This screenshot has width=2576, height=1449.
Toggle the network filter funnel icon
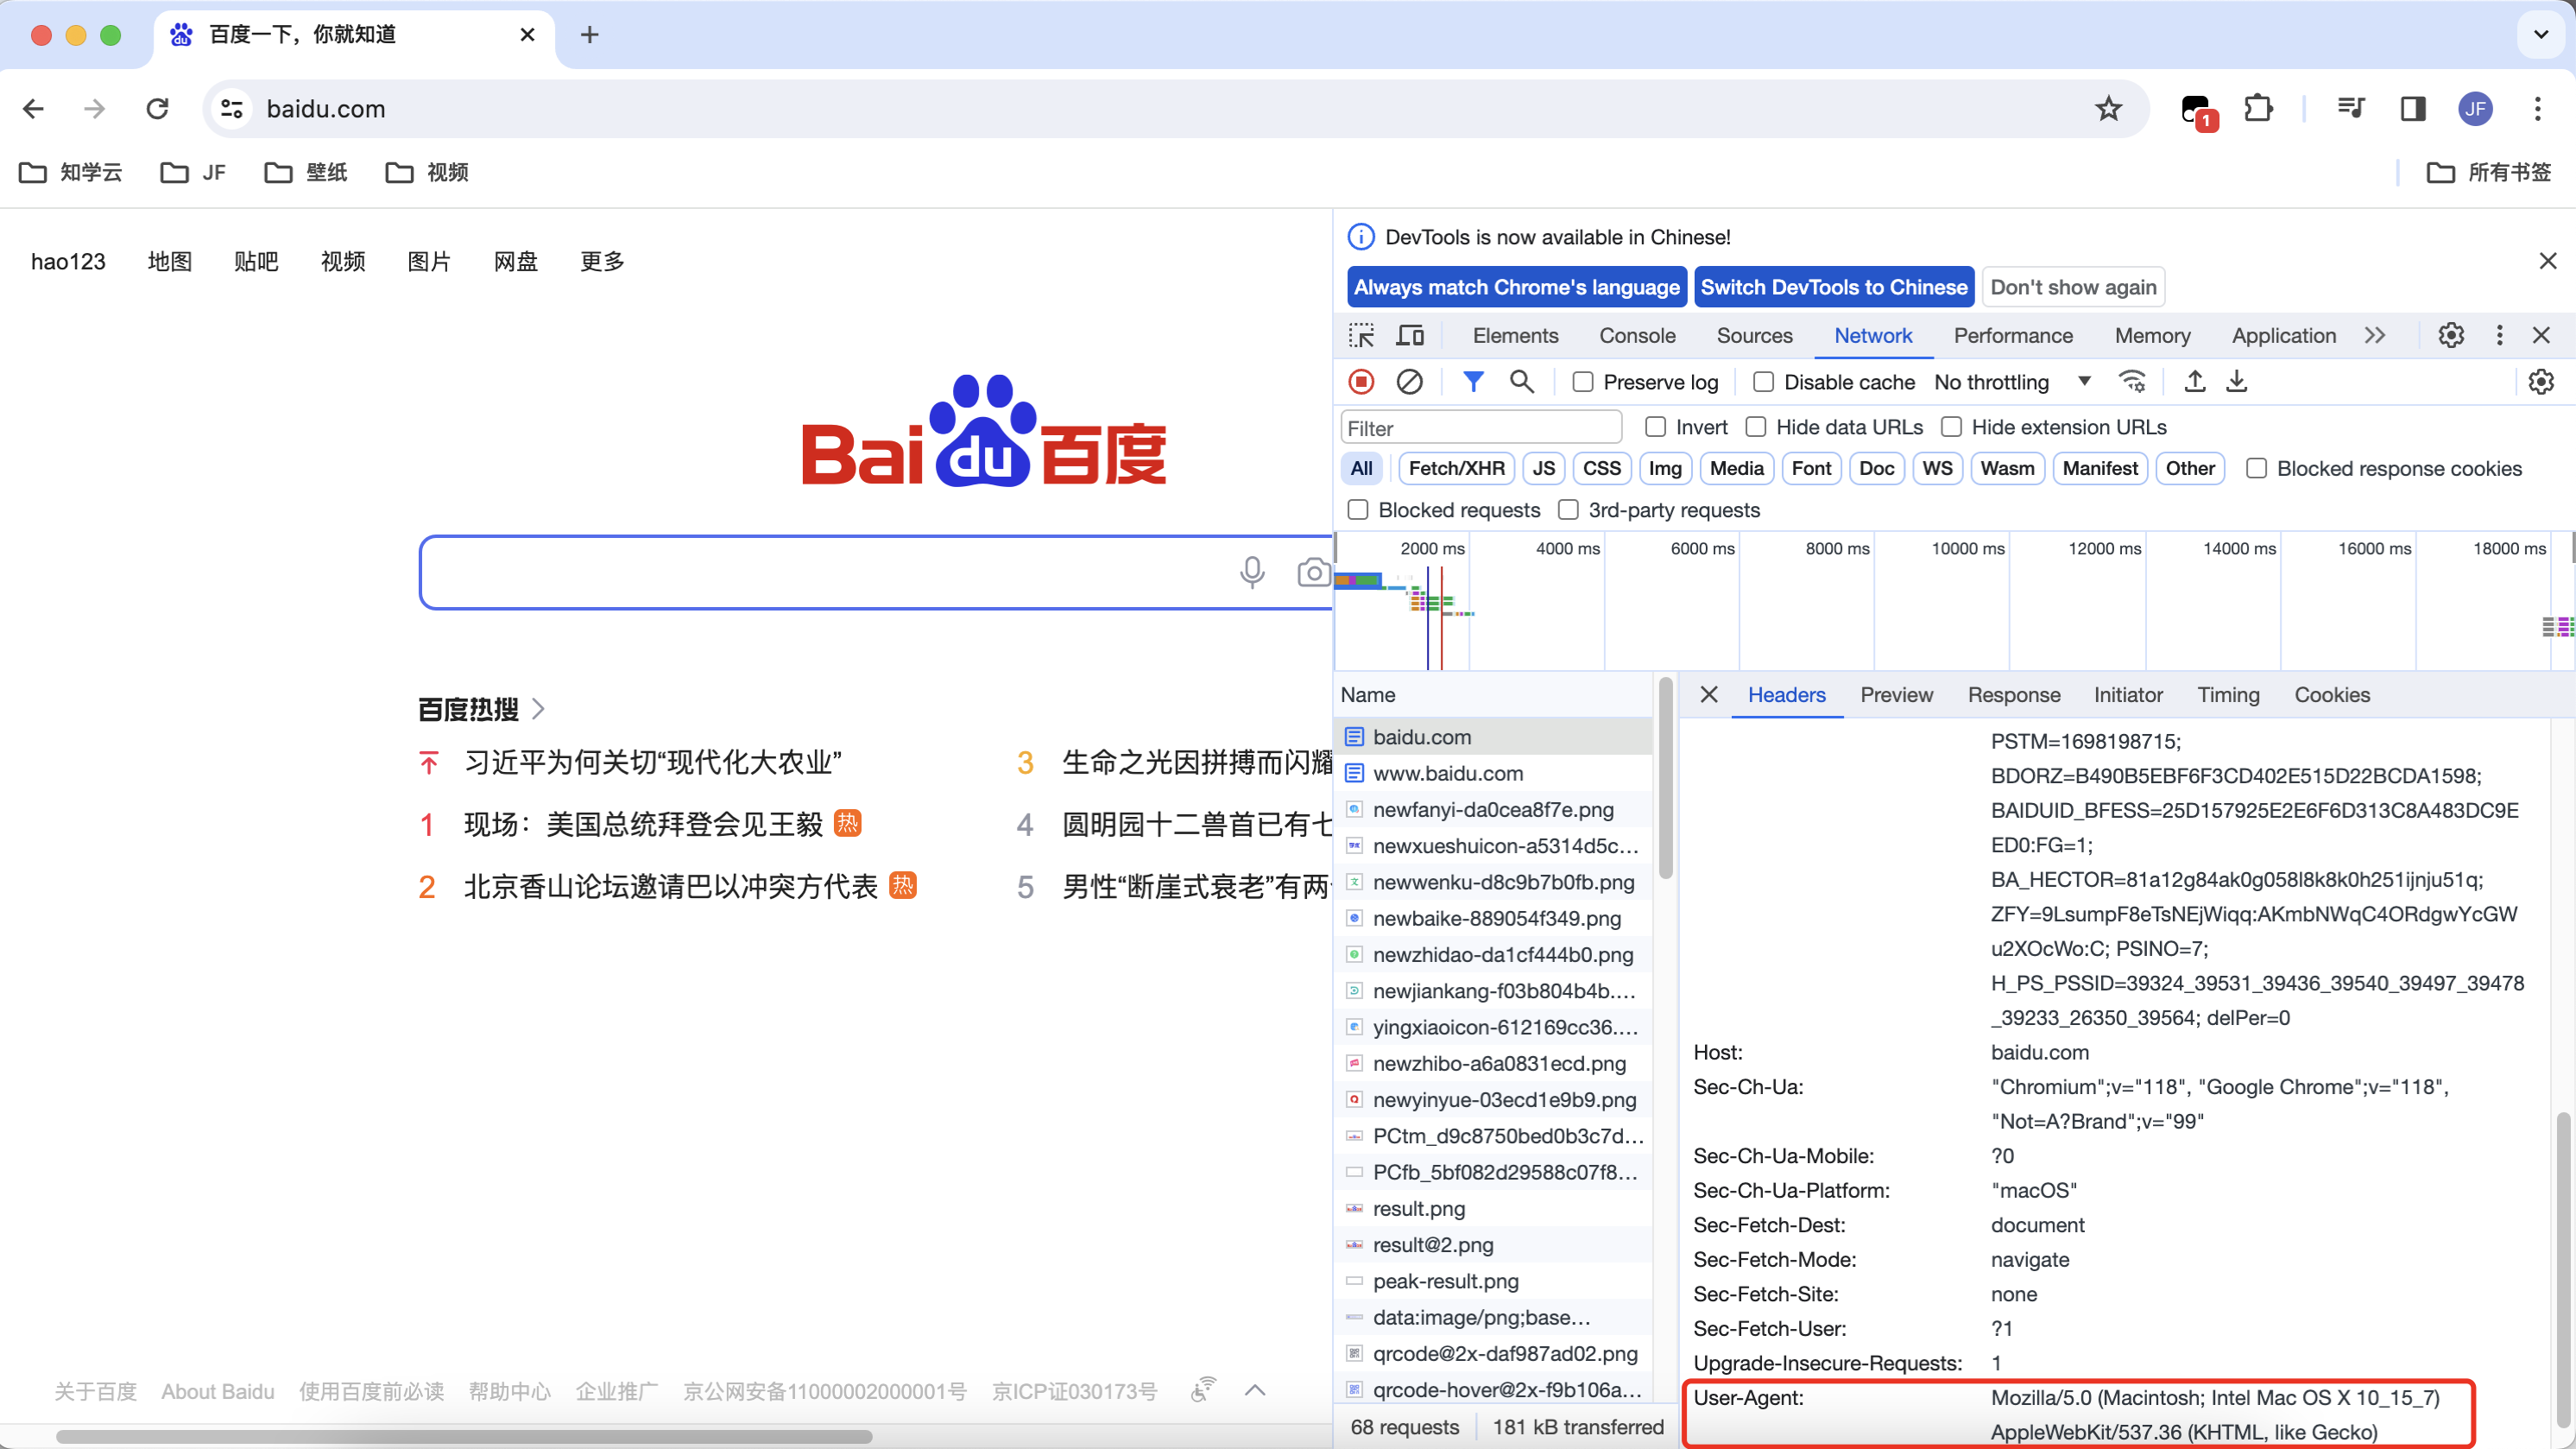pyautogui.click(x=1474, y=381)
